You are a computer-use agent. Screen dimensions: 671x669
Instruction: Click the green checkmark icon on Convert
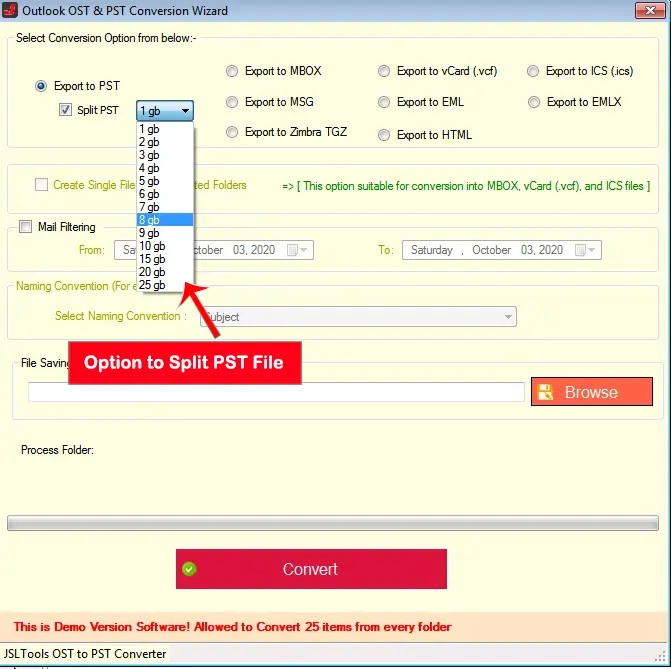(190, 569)
